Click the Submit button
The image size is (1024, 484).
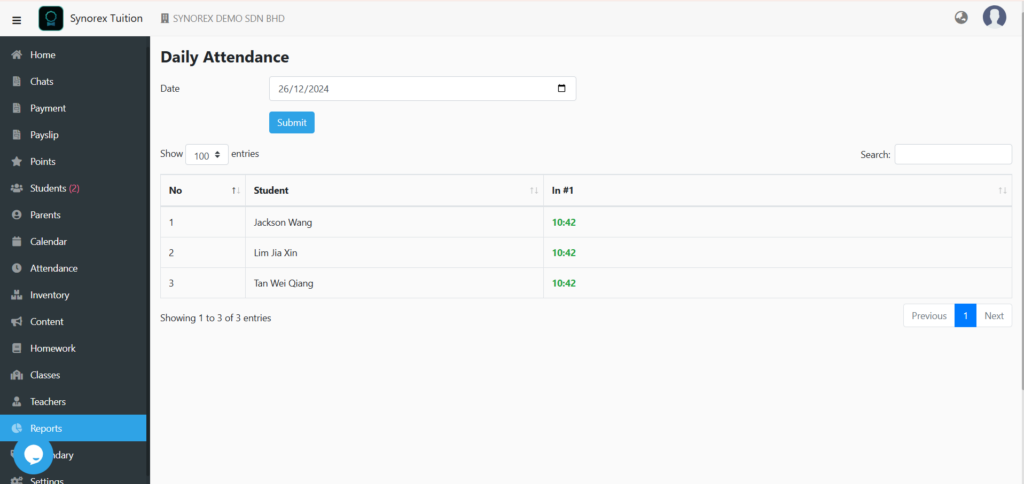coord(292,122)
